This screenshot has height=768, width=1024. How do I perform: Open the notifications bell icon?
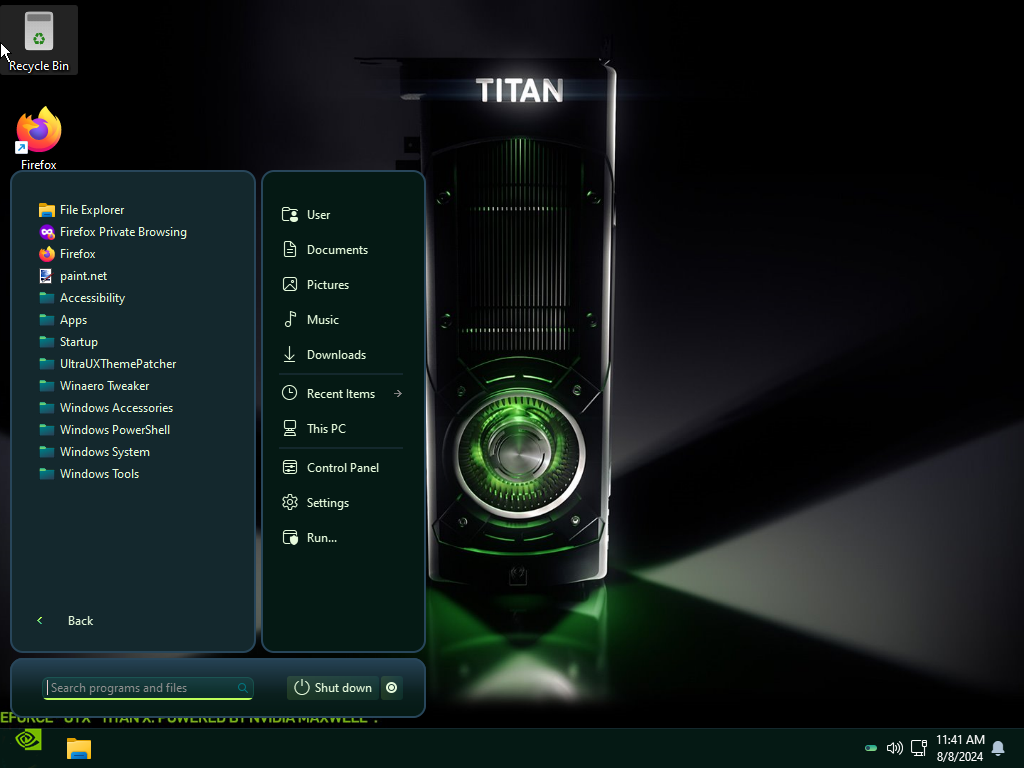click(998, 748)
